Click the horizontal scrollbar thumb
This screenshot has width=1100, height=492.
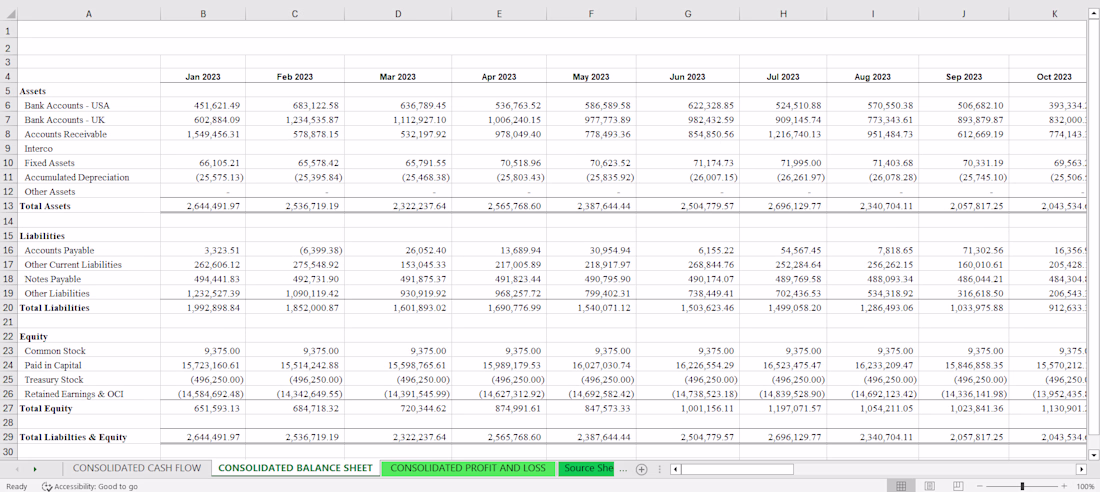point(737,469)
